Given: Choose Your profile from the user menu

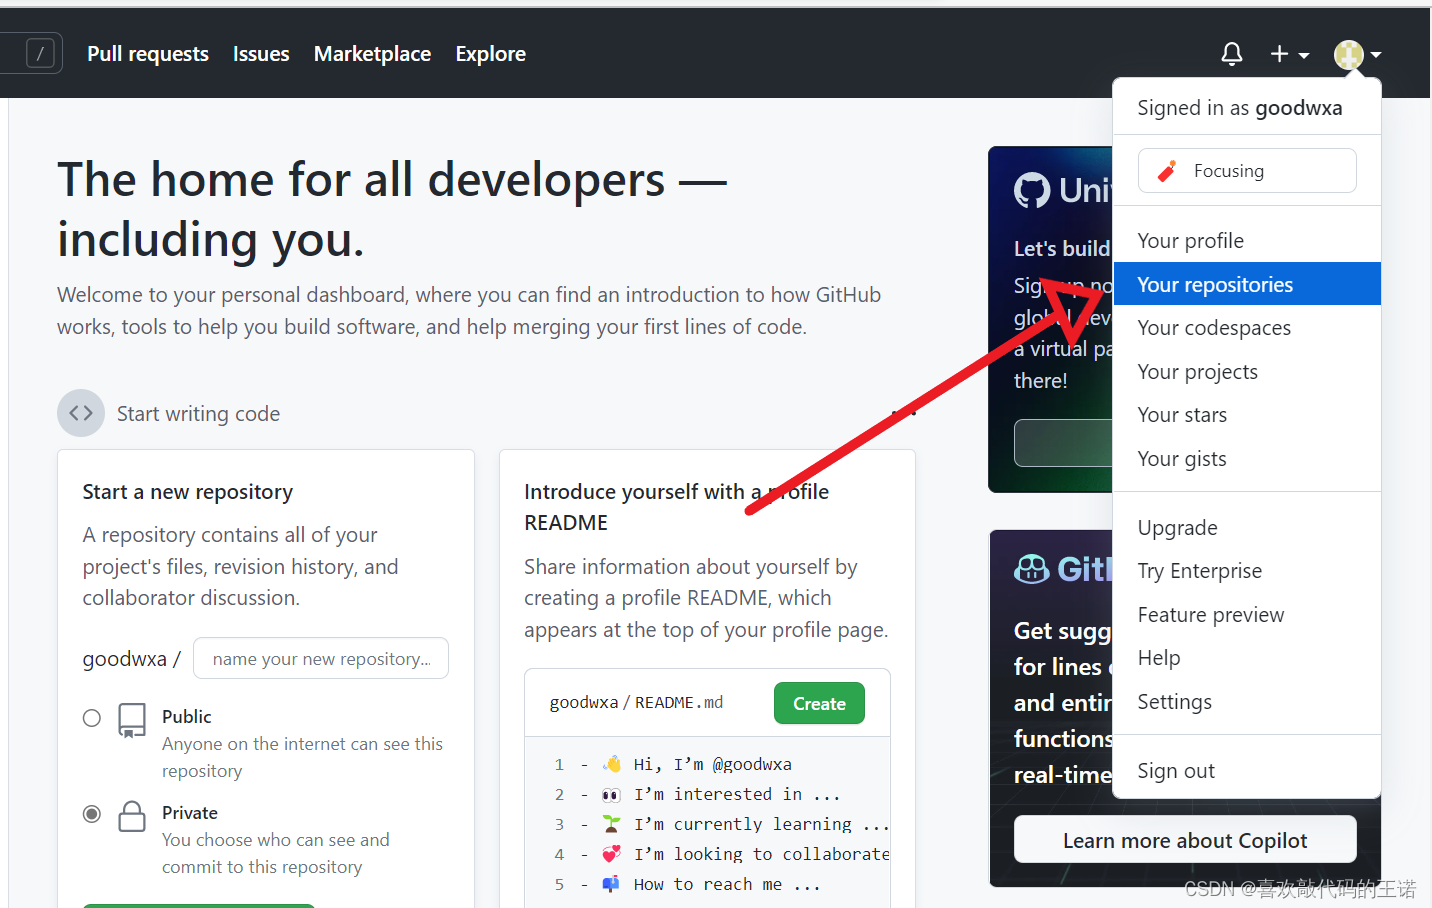Looking at the screenshot, I should 1247,241.
